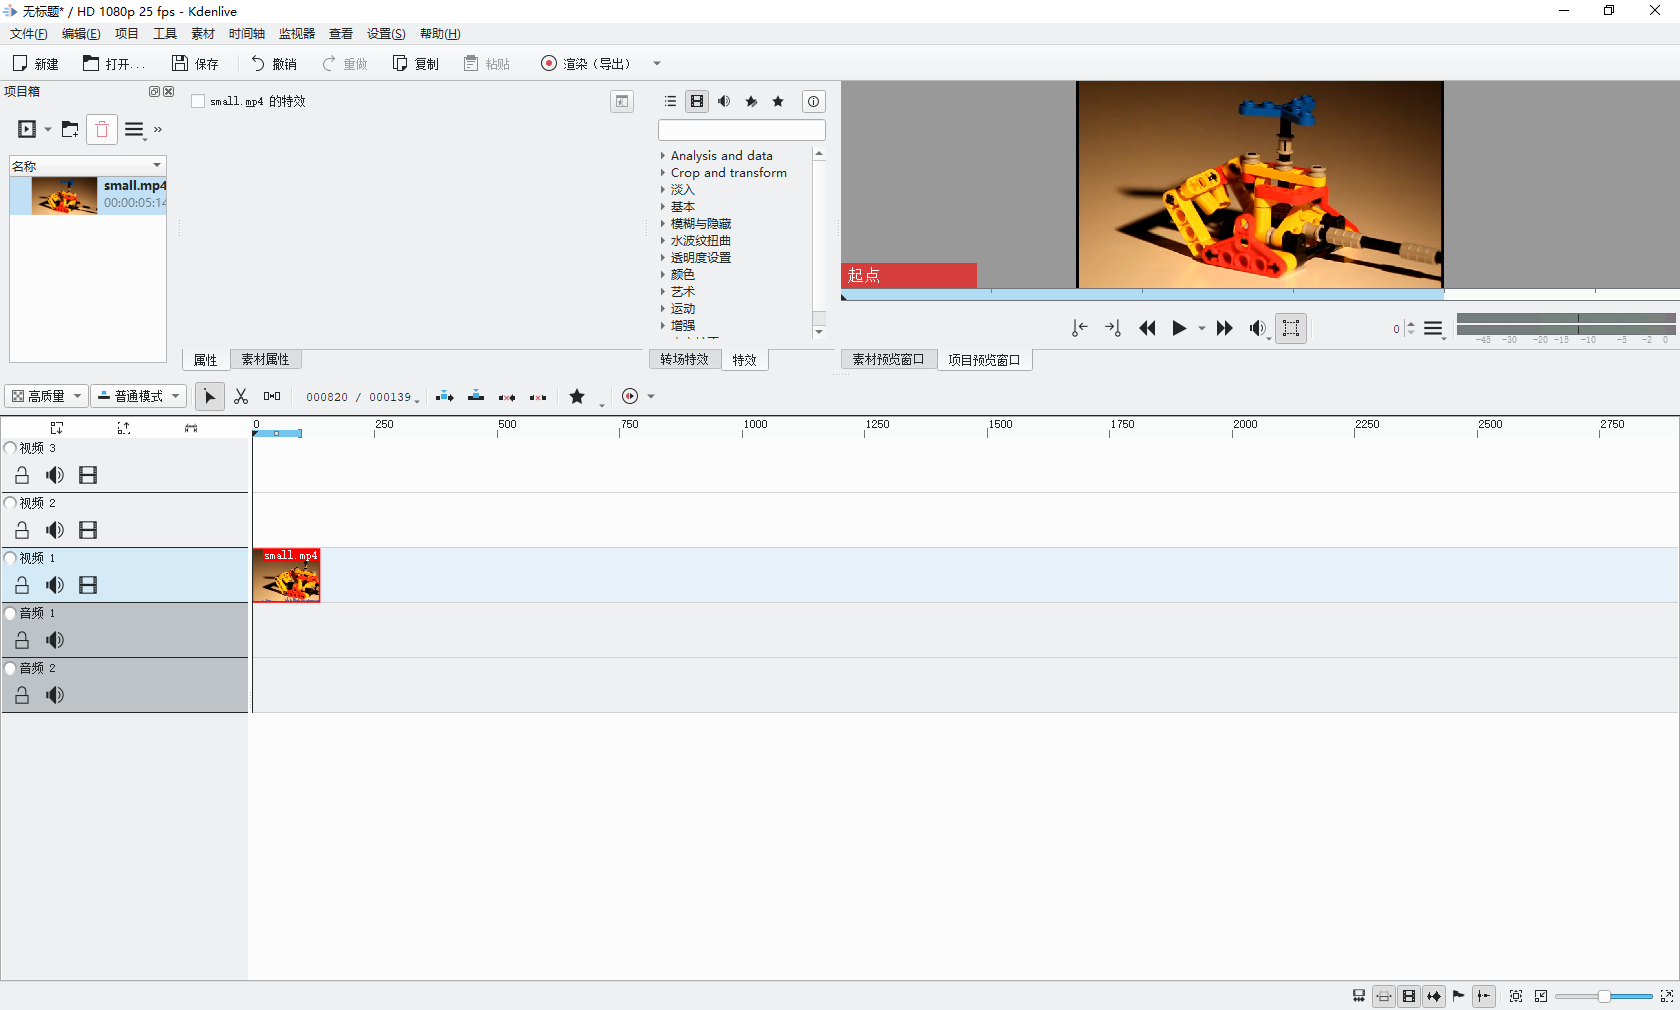Select the spacer tool
Screen dimensions: 1680x1010
coord(272,397)
